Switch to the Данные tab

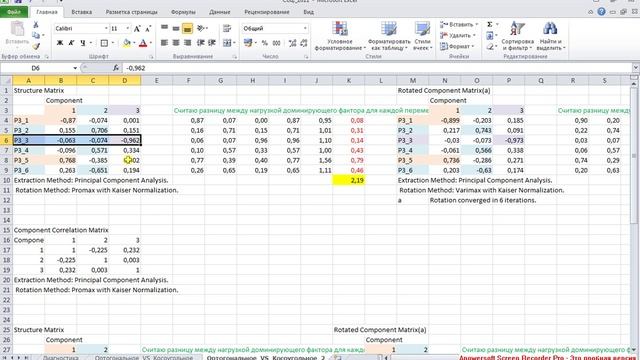(x=220, y=12)
